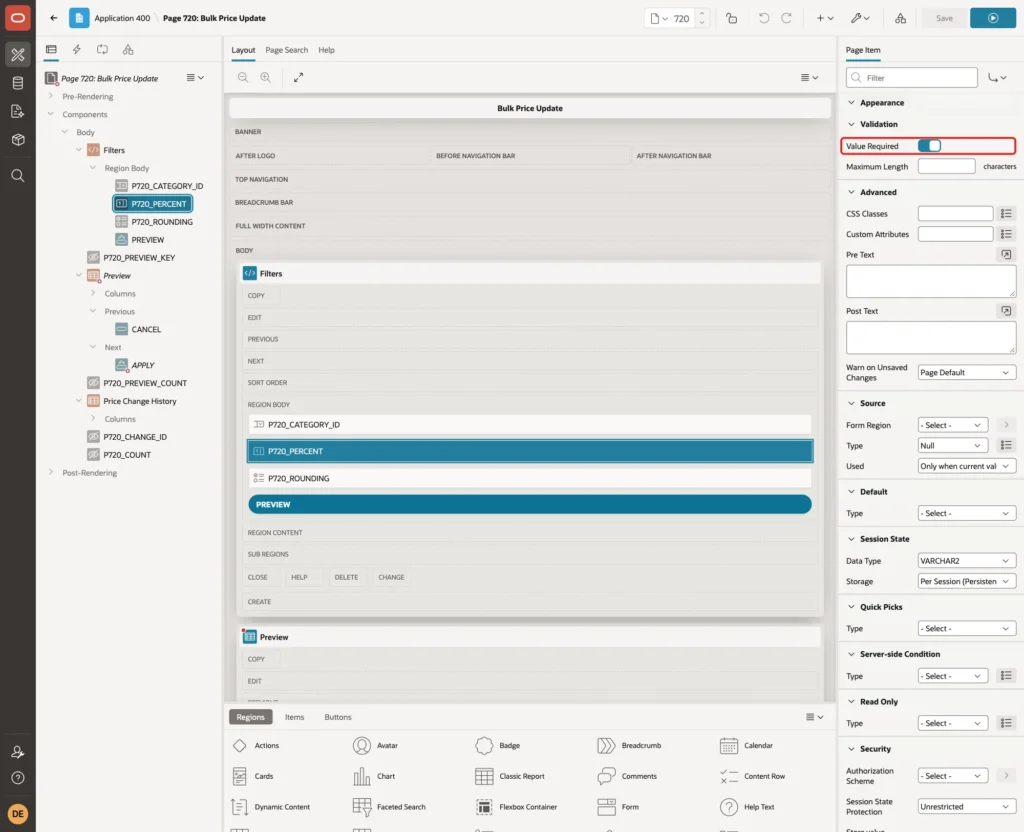Zoom out the layout view

tap(243, 78)
